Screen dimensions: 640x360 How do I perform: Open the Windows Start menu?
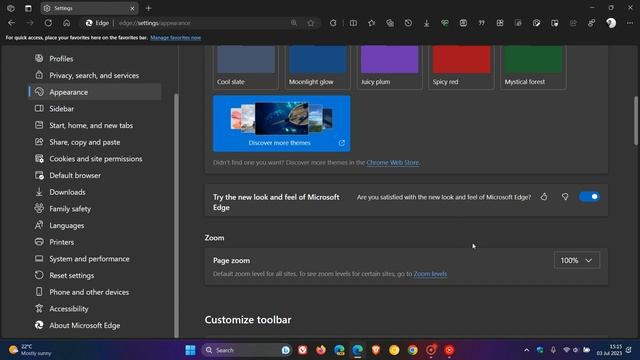190,350
